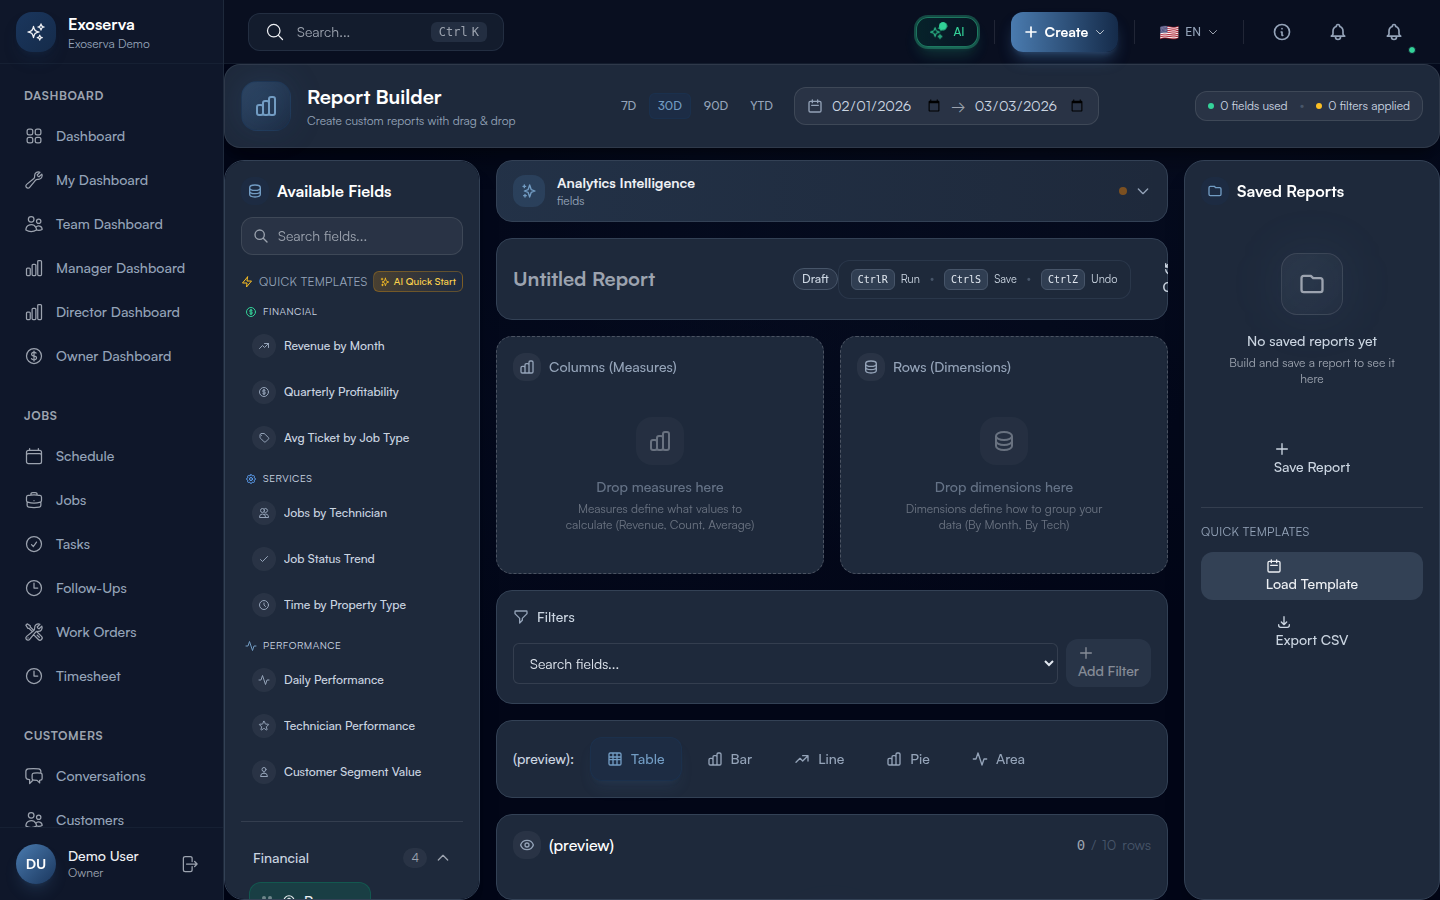Click the Search fields input box
The width and height of the screenshot is (1440, 900).
352,236
